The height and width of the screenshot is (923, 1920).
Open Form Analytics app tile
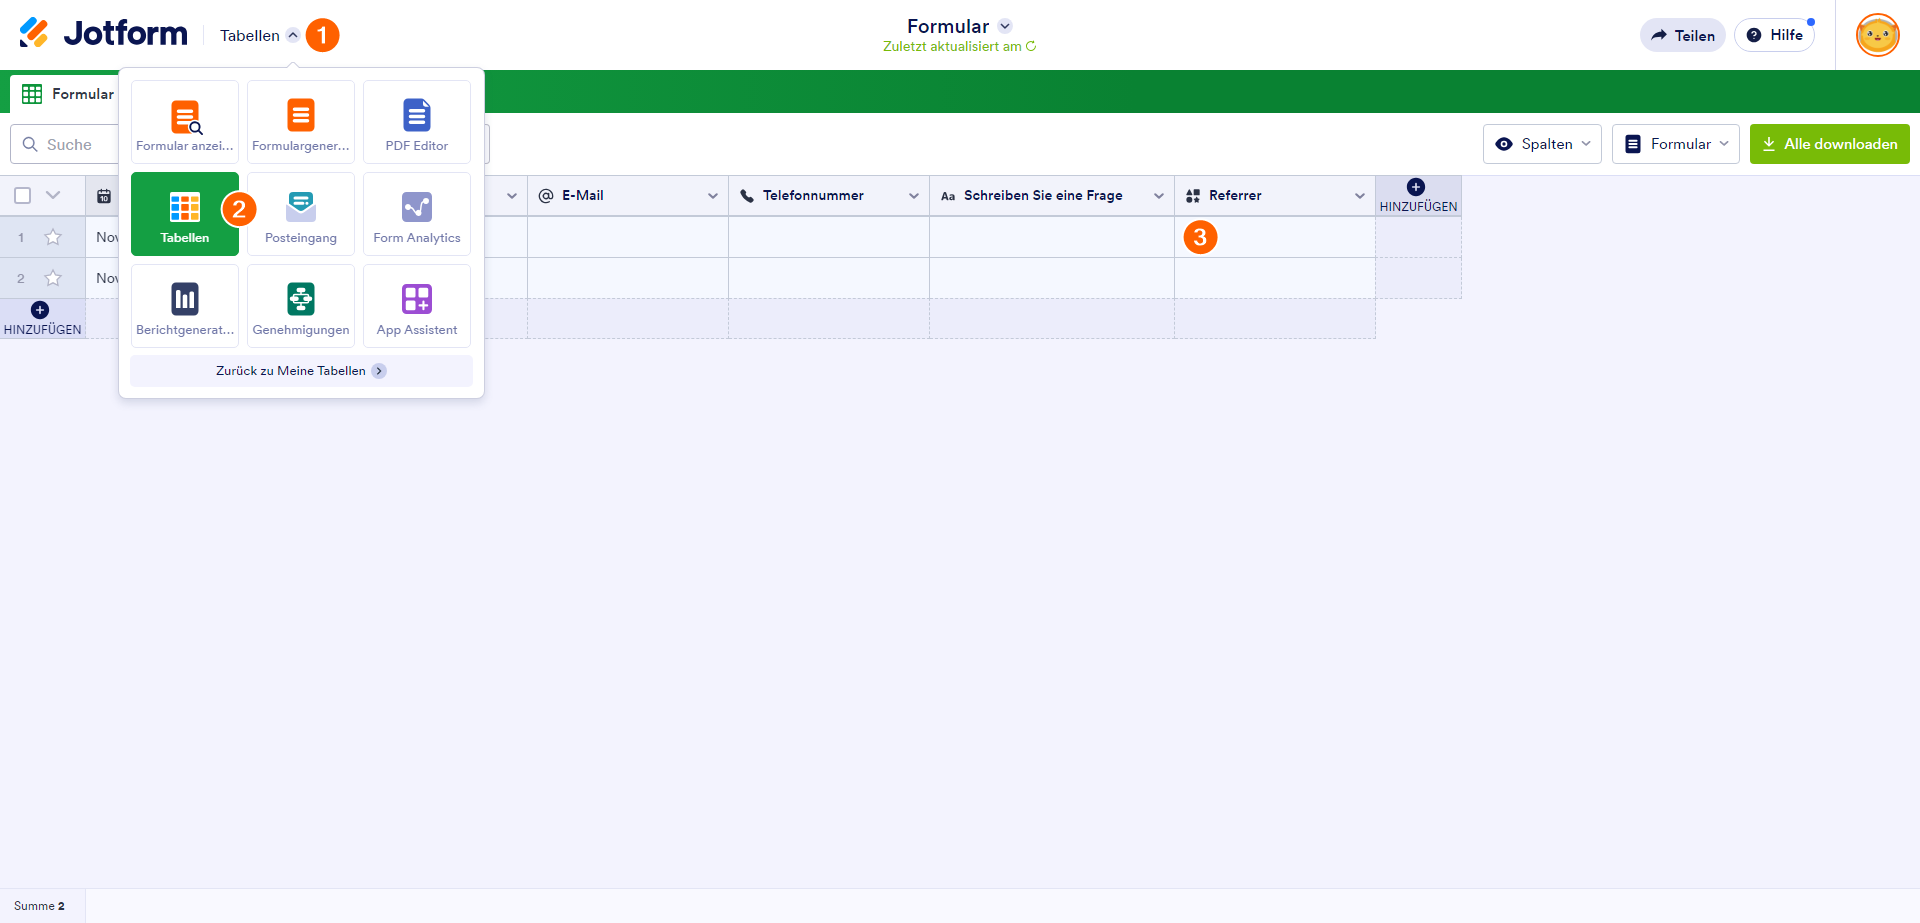click(417, 214)
